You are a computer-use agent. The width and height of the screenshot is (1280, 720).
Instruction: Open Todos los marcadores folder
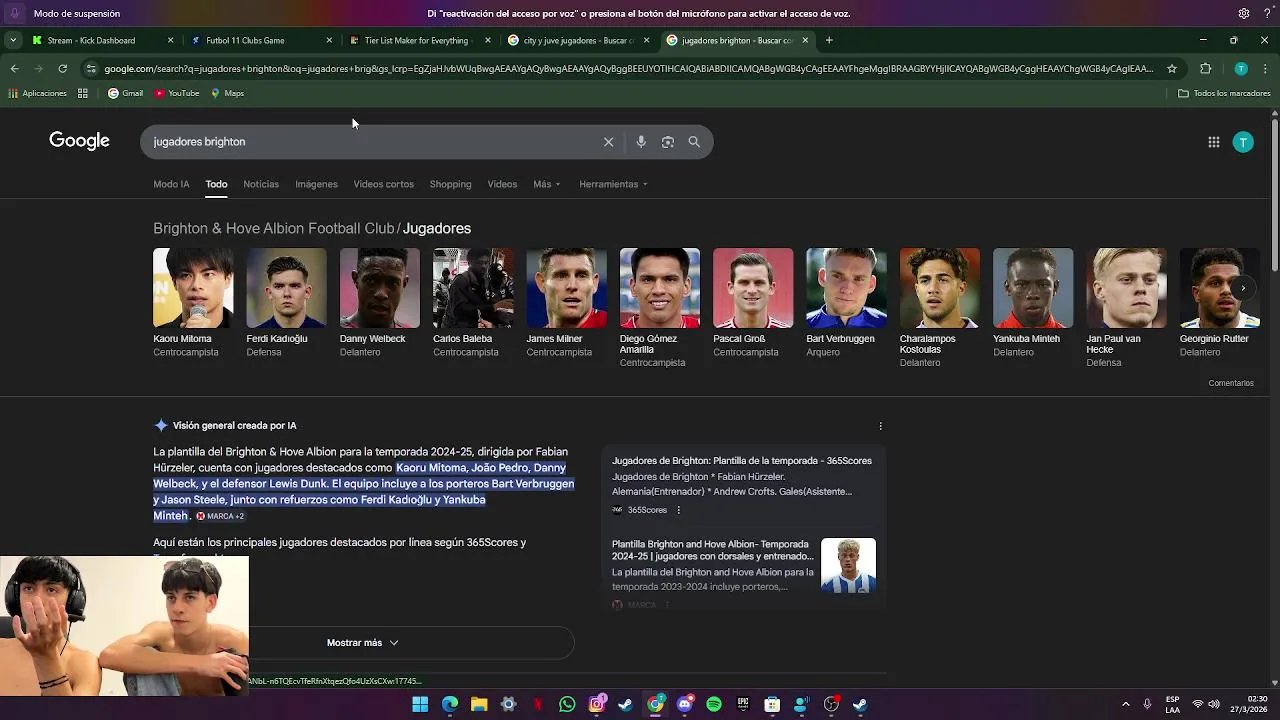(1224, 93)
